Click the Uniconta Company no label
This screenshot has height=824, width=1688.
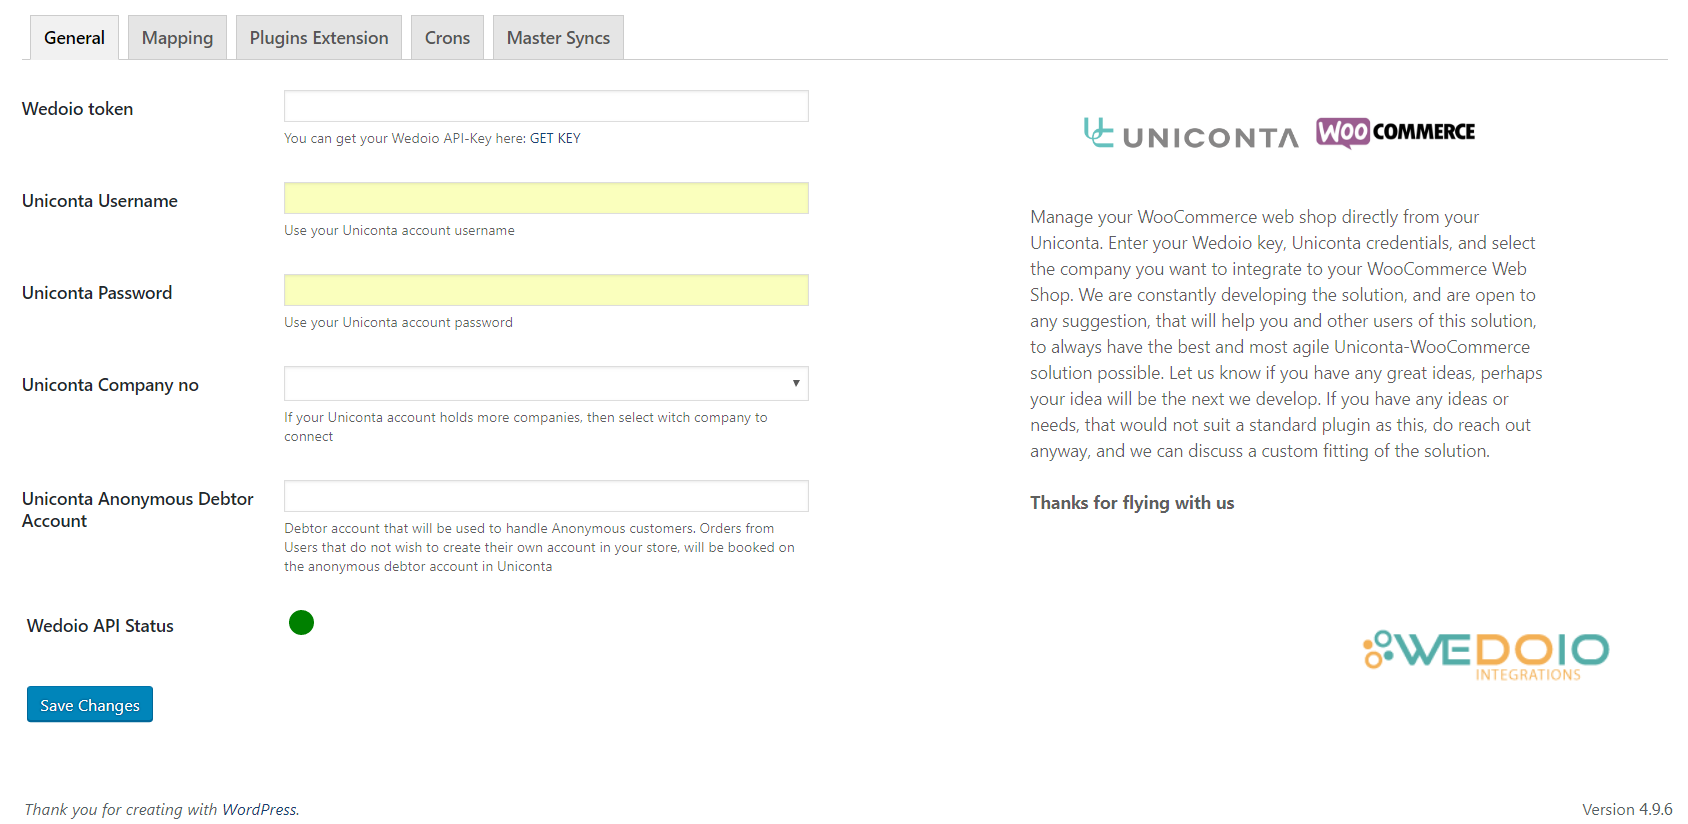coord(110,385)
